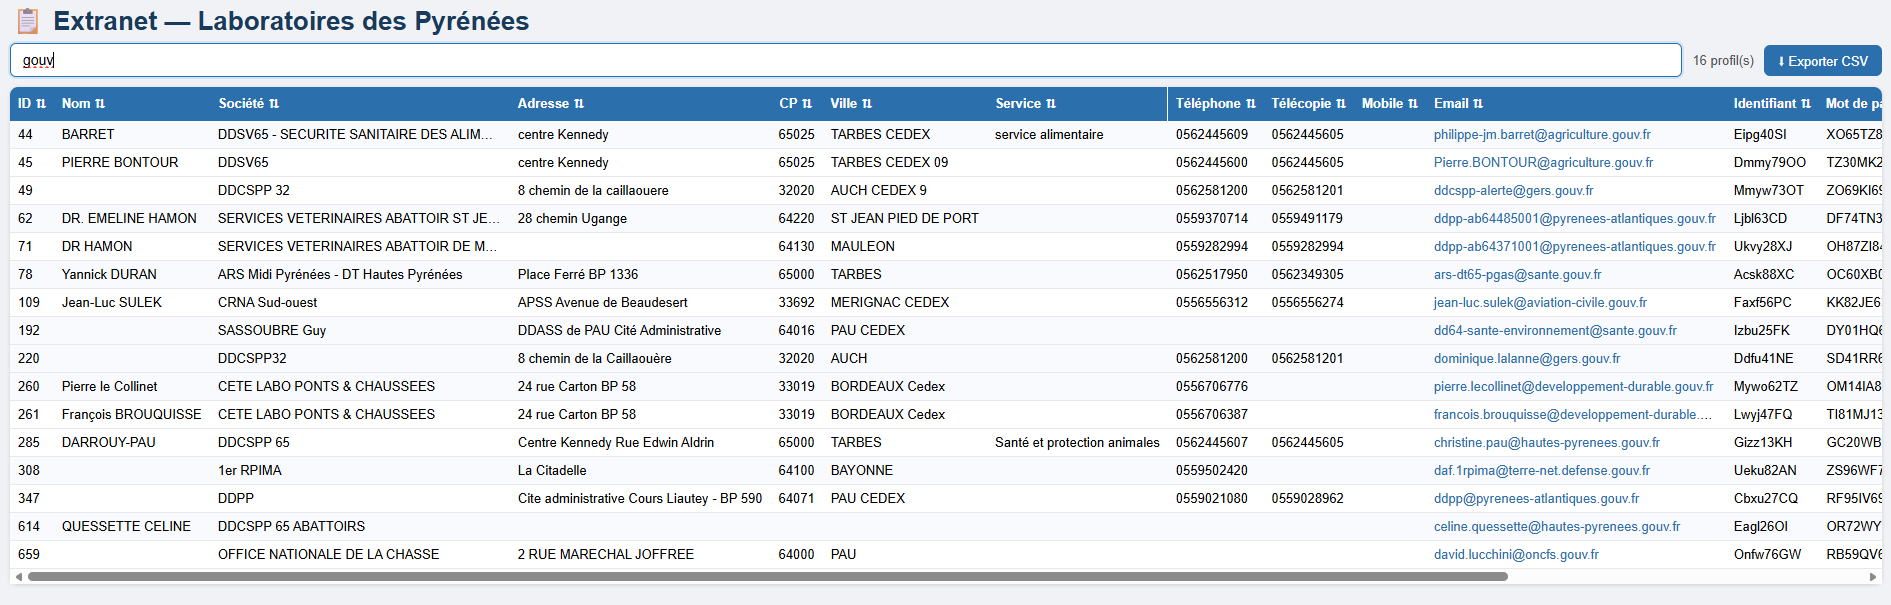Sort by the Email column header
The width and height of the screenshot is (1891, 605).
click(x=1478, y=104)
